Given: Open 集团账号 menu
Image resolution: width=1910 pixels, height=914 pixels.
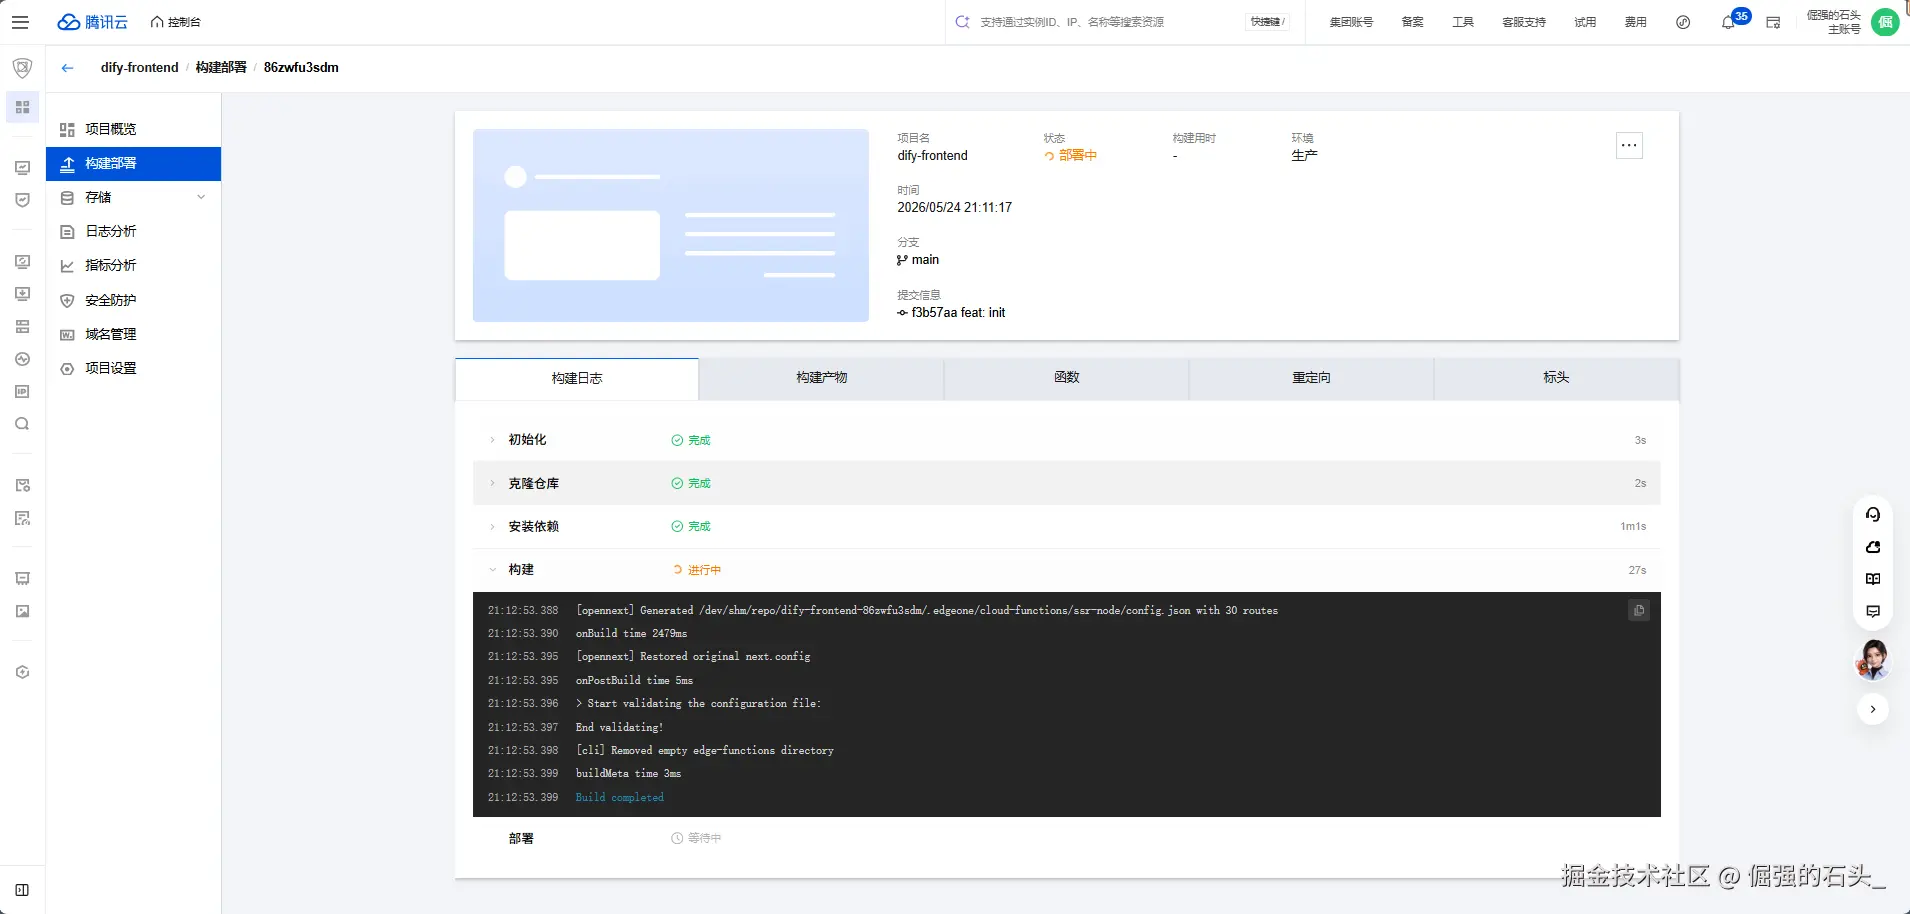Looking at the screenshot, I should point(1351,22).
